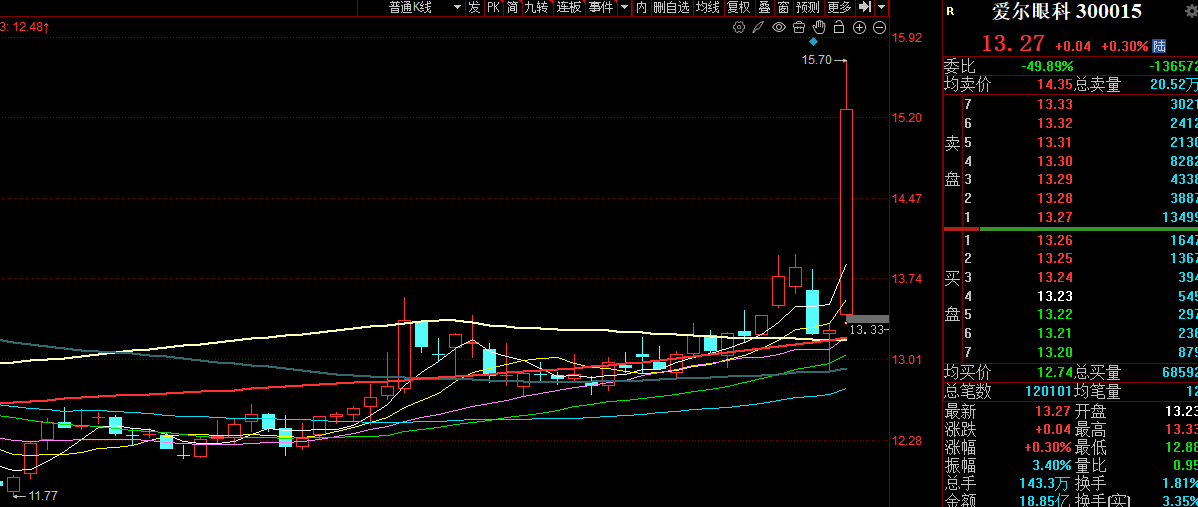Open the toolbox briefcase icon
This screenshot has height=507, width=1198.
(799, 27)
